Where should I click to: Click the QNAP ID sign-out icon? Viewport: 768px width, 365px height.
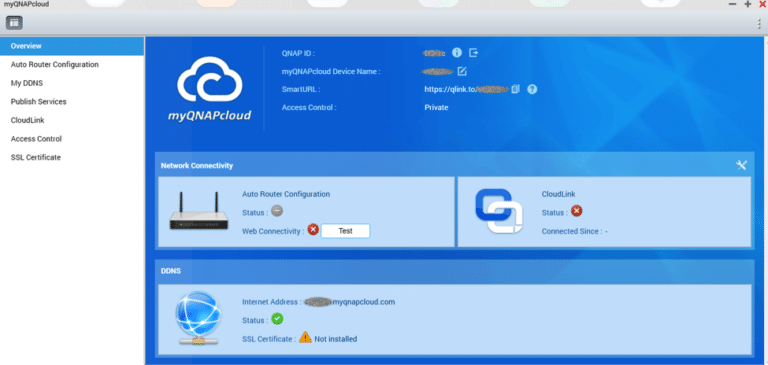tap(473, 52)
